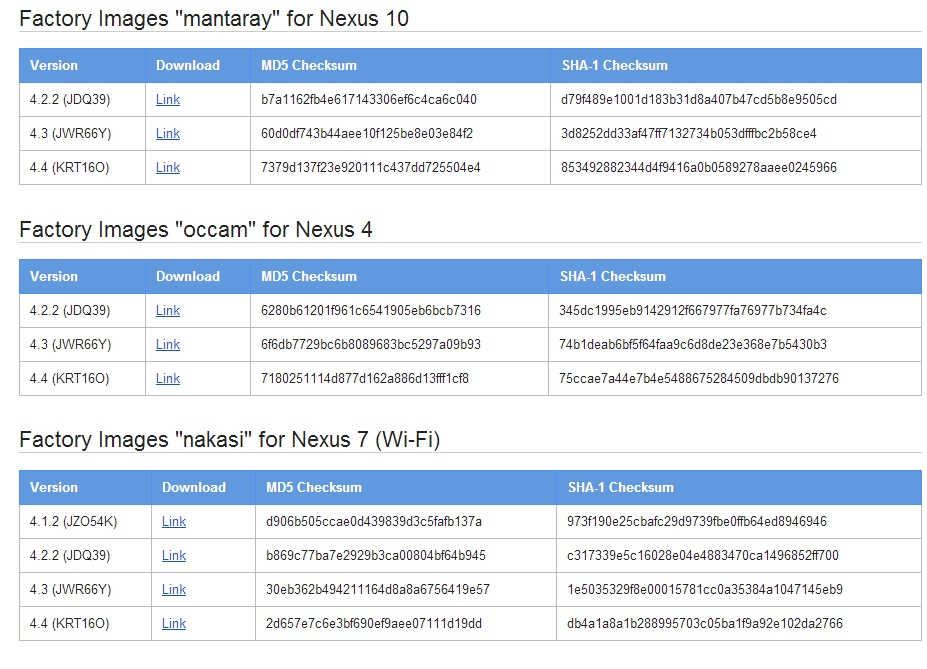Select the mantaray 4.4 MD5 checksum text
Image resolution: width=927 pixels, height=669 pixels.
click(x=371, y=167)
